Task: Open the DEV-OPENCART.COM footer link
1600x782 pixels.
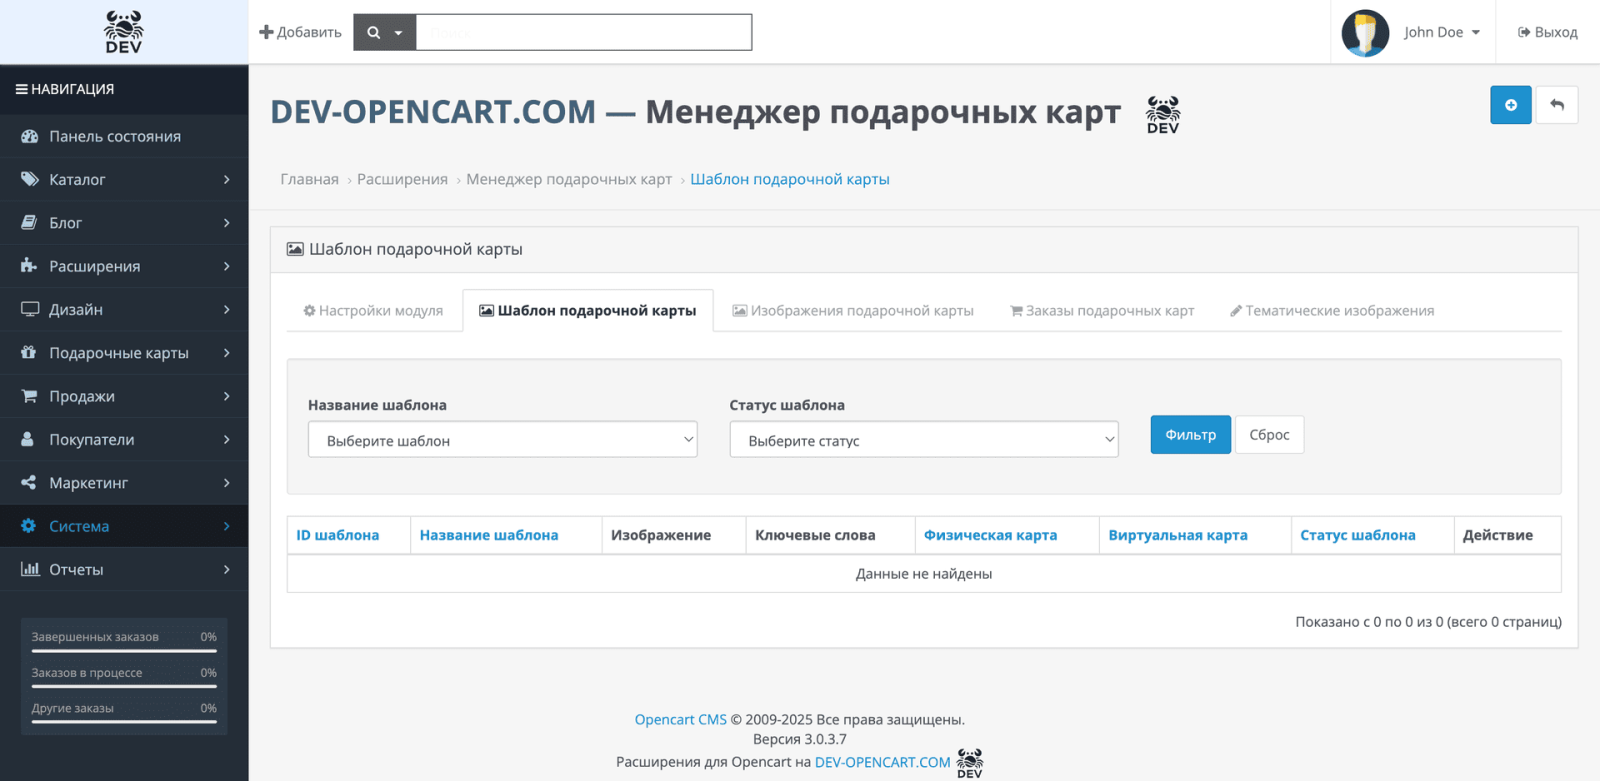Action: [883, 762]
